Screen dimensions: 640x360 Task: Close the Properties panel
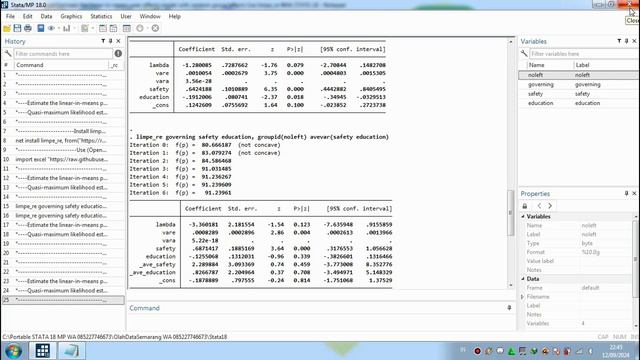pos(634,193)
